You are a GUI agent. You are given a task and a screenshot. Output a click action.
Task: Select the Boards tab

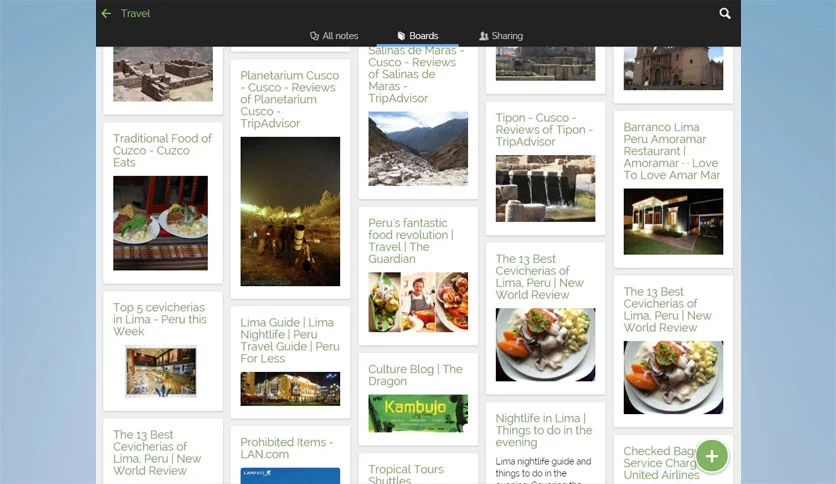pos(417,36)
